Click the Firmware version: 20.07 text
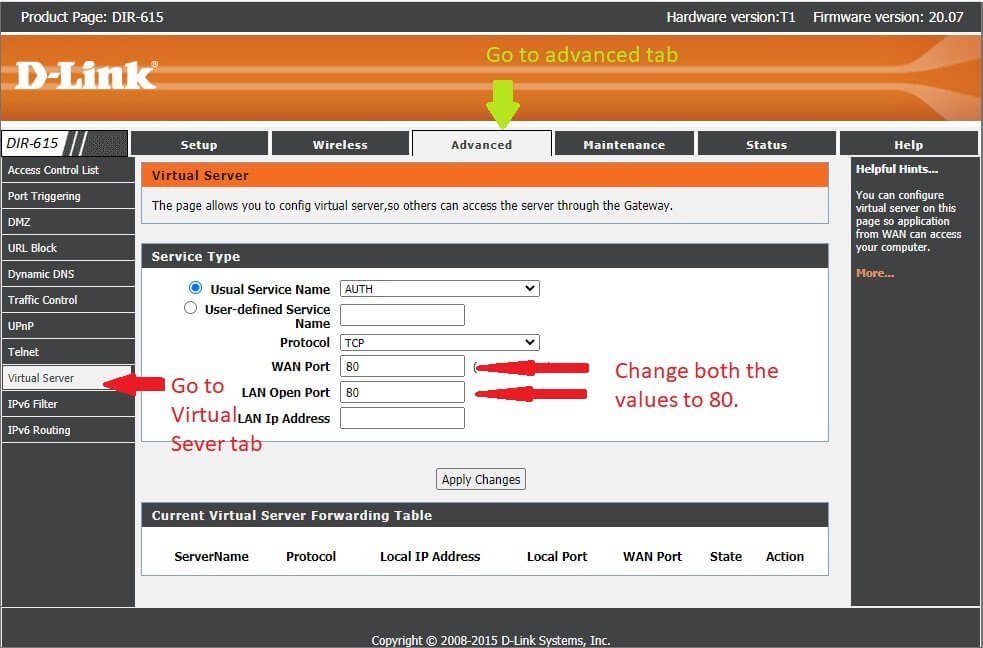The width and height of the screenshot is (983, 648). pyautogui.click(x=888, y=17)
